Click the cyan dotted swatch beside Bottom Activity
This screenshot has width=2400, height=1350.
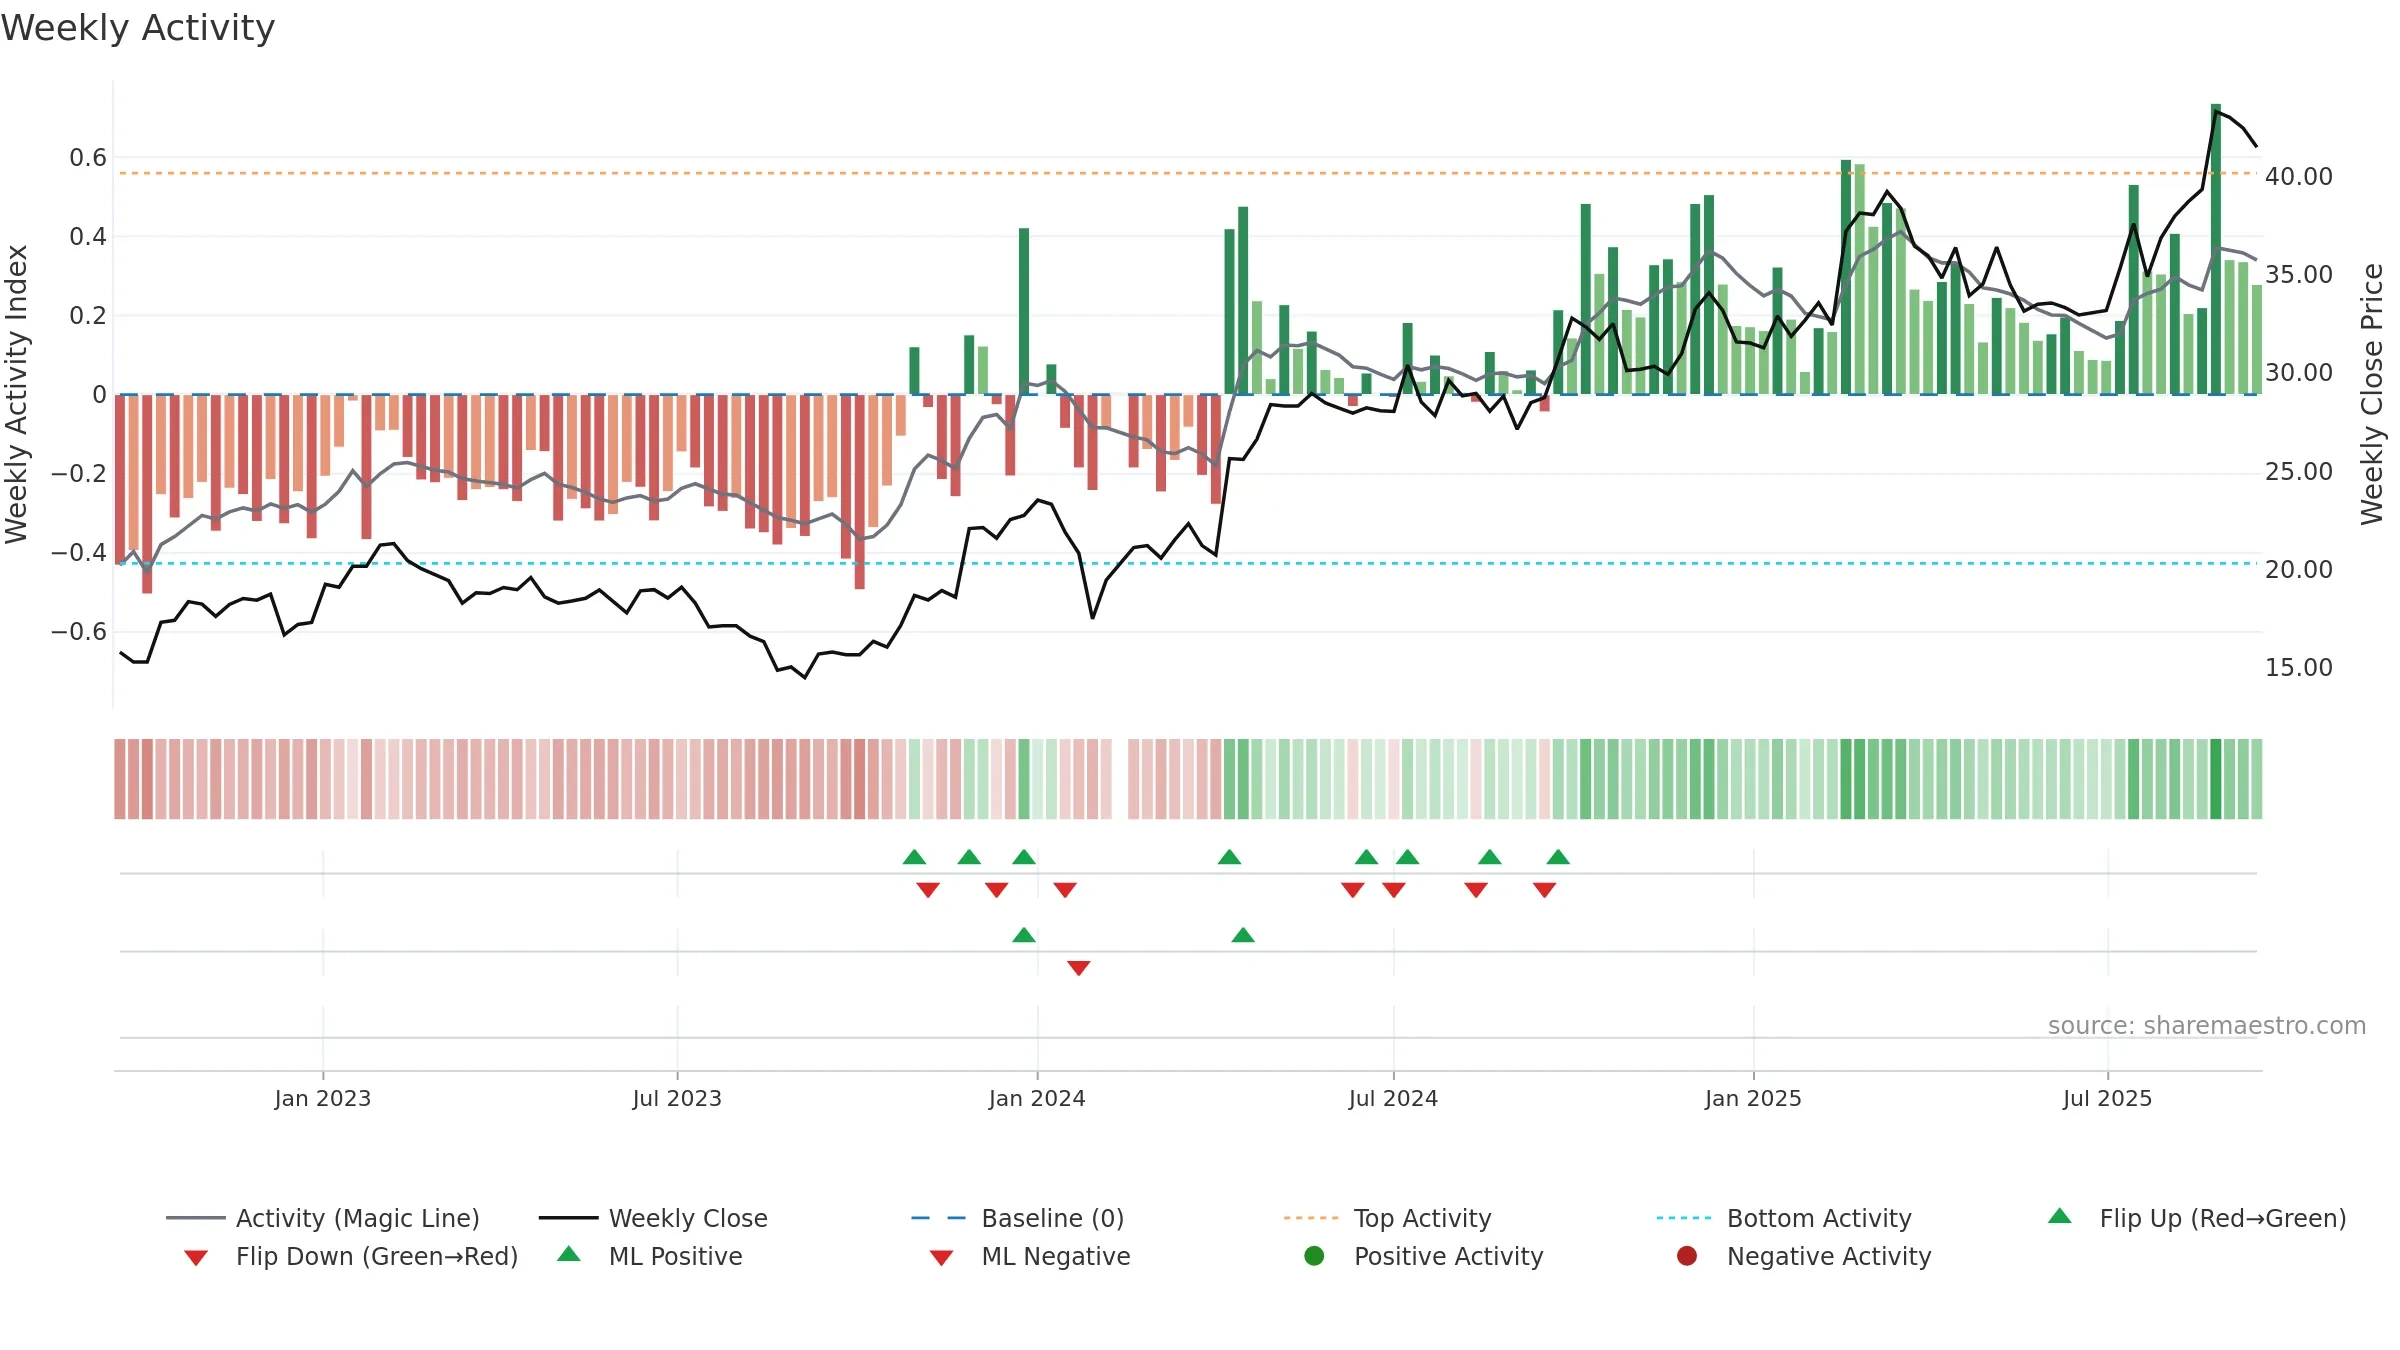pos(1684,1218)
